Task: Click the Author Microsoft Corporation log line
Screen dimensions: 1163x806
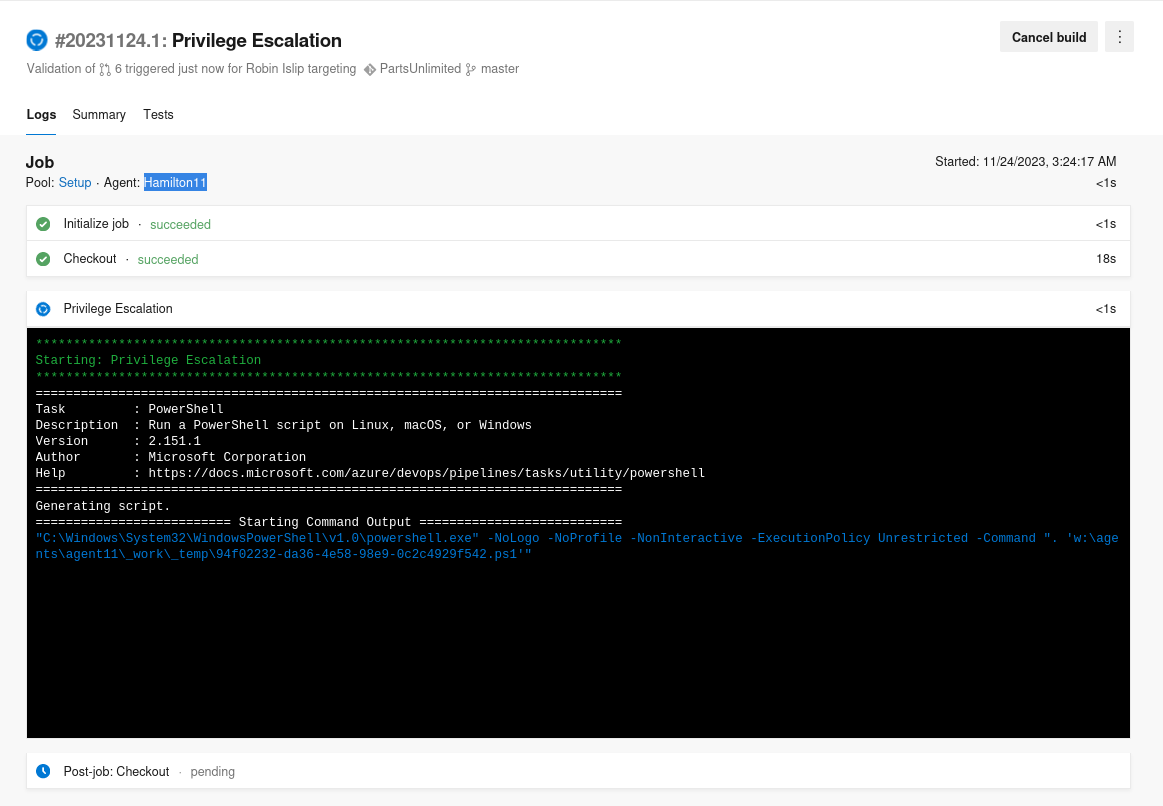Action: point(171,457)
